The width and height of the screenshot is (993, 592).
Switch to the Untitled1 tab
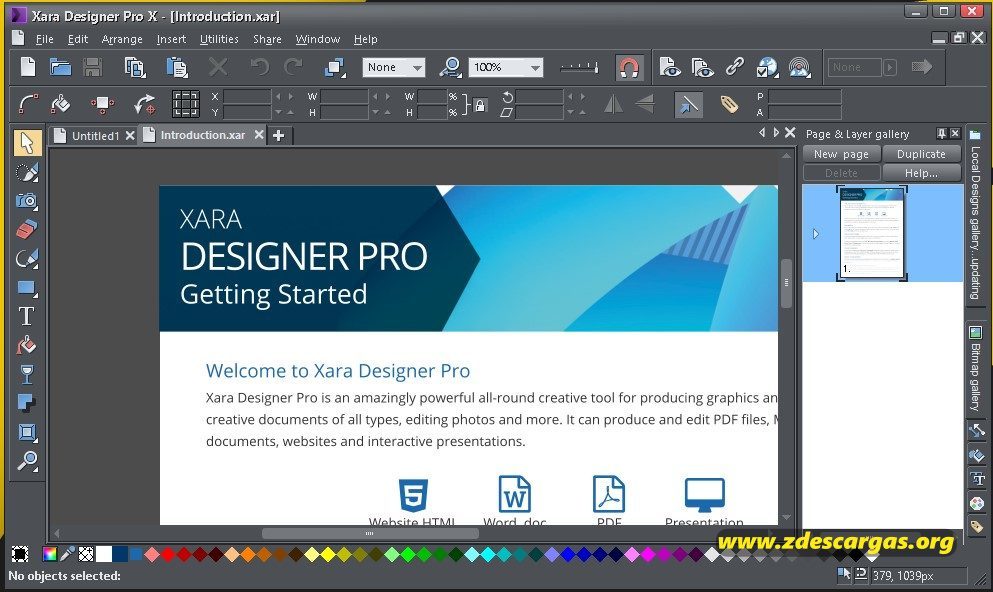pyautogui.click(x=95, y=135)
